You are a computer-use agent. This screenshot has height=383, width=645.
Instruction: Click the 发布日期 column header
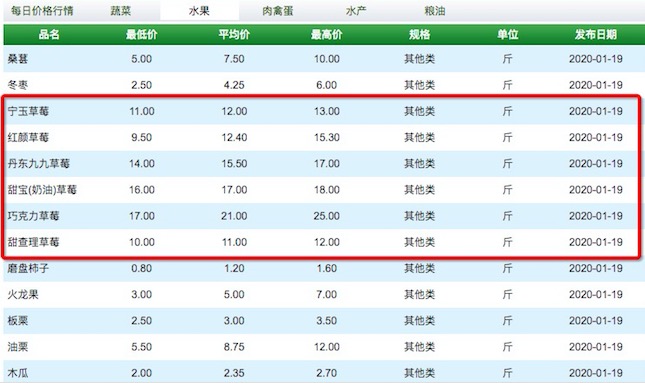point(596,35)
